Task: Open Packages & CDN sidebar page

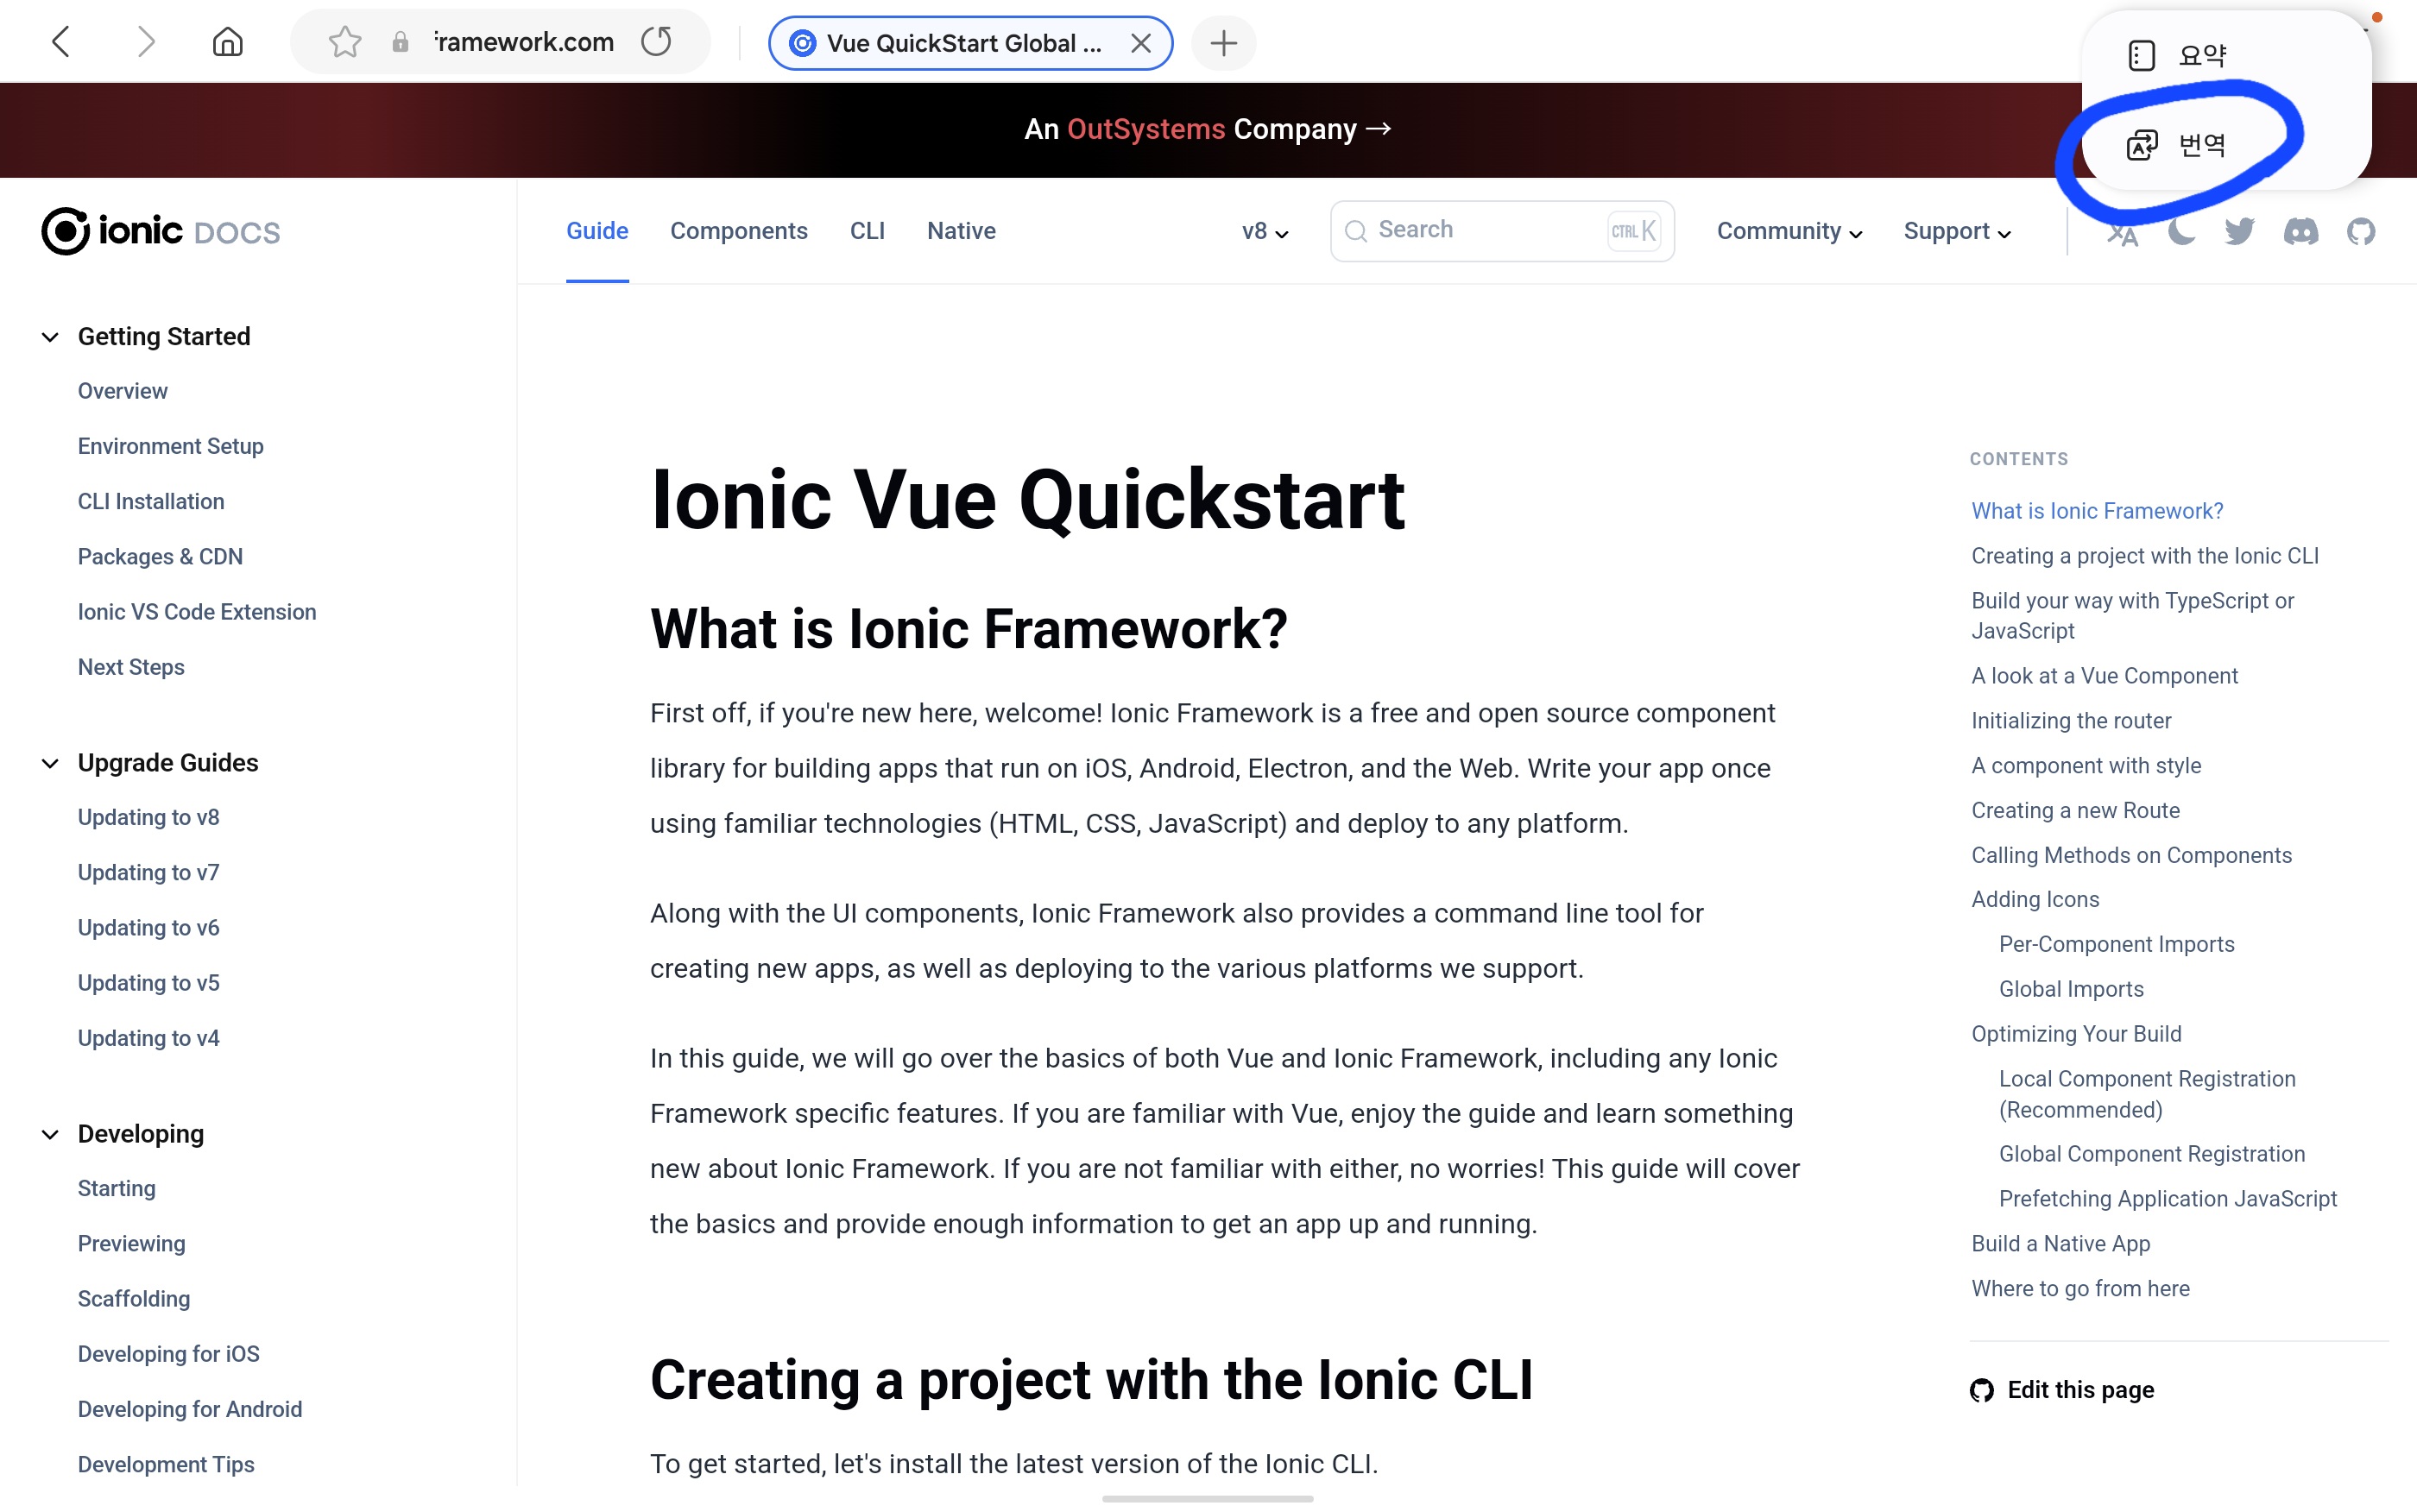Action: tap(160, 557)
